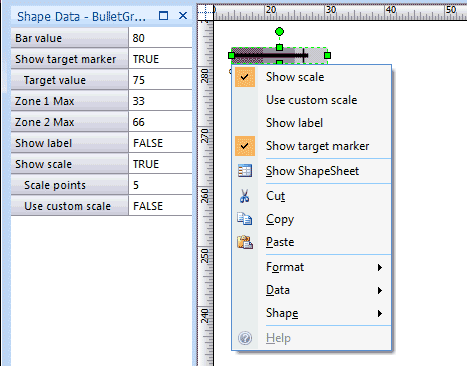
Task: Click the Target value row label
Action: (x=70, y=80)
